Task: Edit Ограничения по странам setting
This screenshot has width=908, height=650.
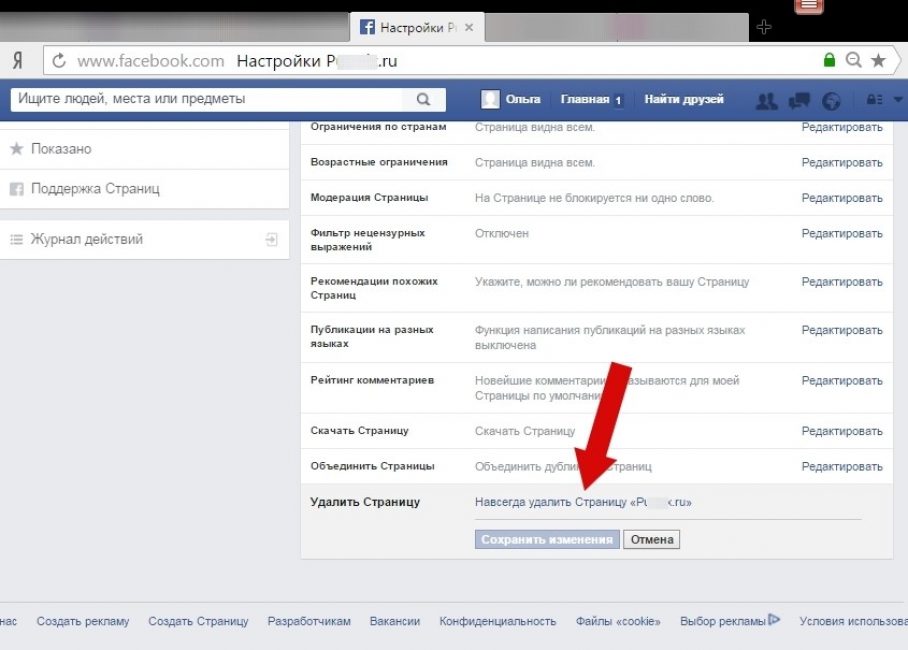Action: pyautogui.click(x=842, y=127)
